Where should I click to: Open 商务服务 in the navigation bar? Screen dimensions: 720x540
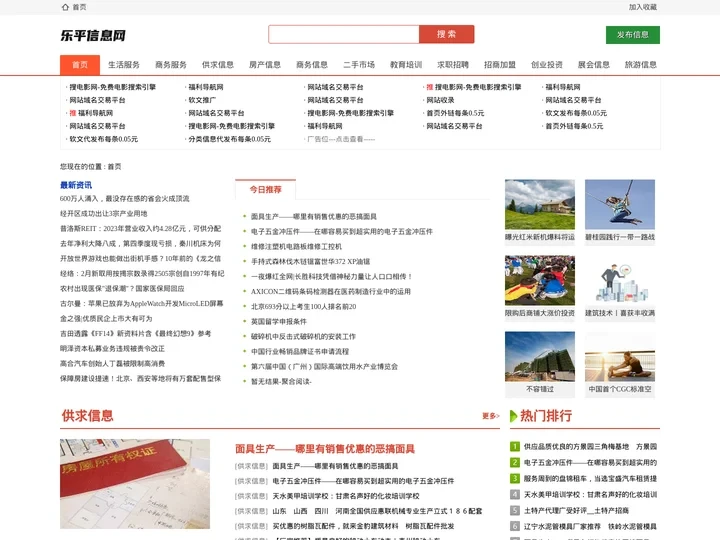tap(171, 65)
